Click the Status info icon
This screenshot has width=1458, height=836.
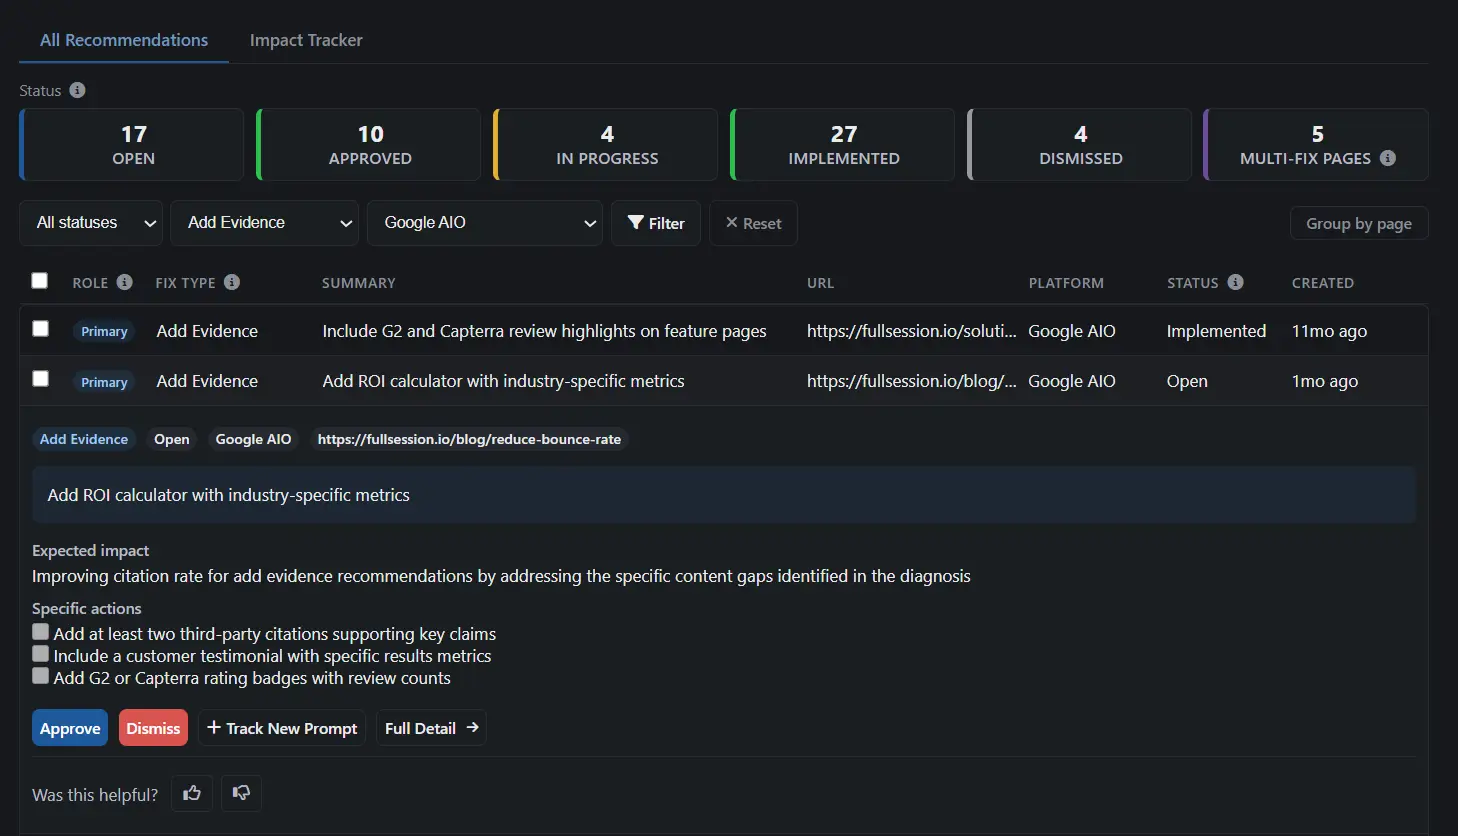point(77,90)
